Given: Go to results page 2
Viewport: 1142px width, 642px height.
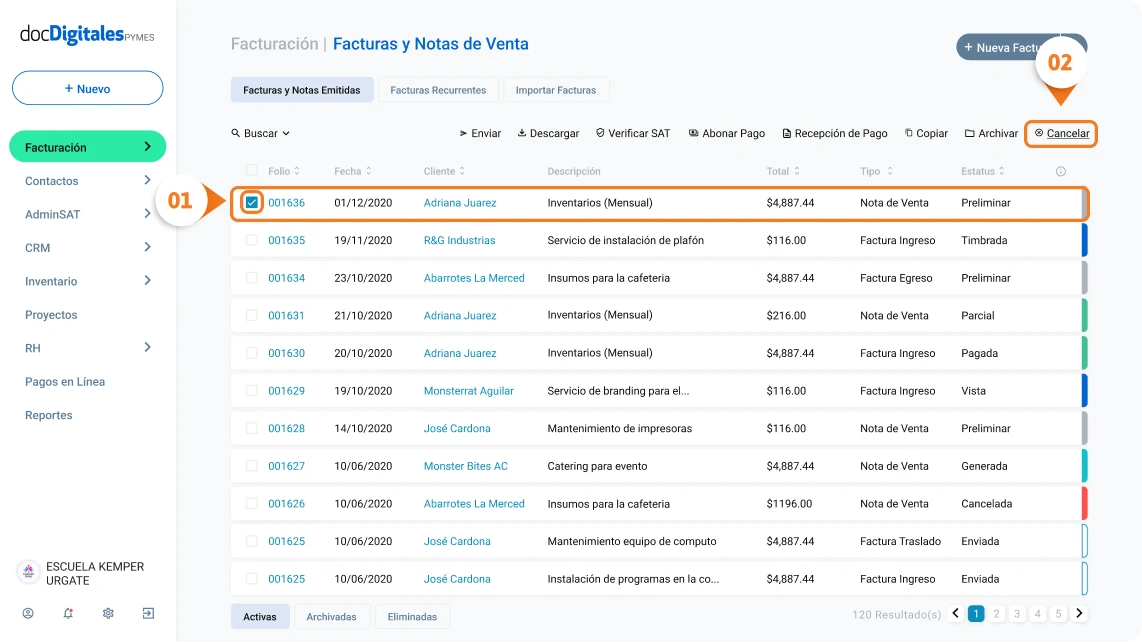Looking at the screenshot, I should (x=996, y=614).
